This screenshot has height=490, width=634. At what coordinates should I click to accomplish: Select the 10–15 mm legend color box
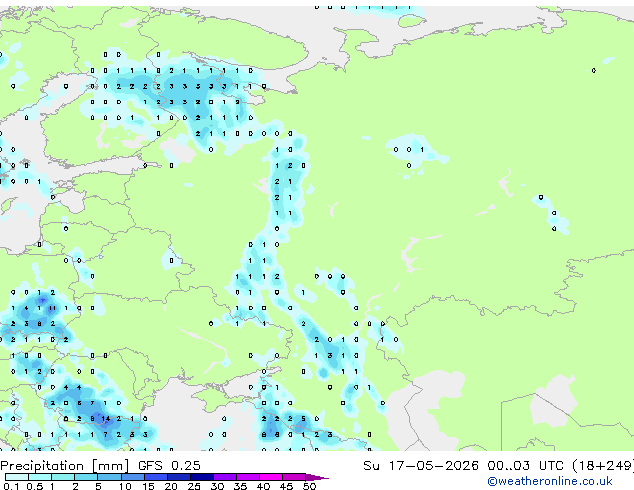(132, 477)
